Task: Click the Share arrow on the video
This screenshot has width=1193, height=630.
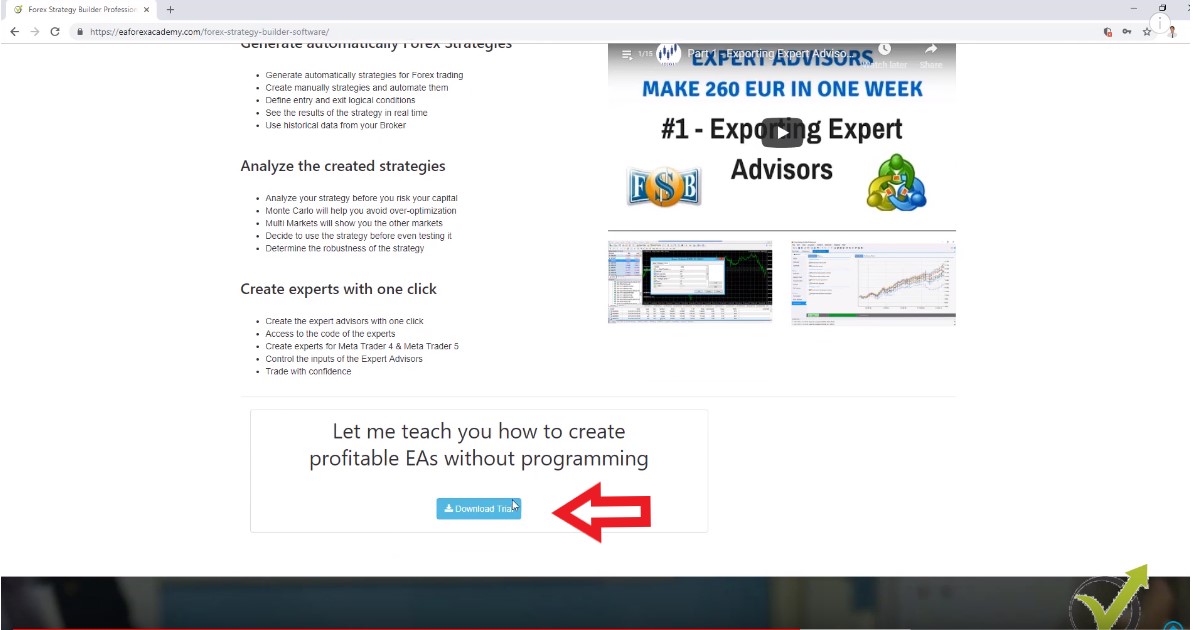Action: 930,52
